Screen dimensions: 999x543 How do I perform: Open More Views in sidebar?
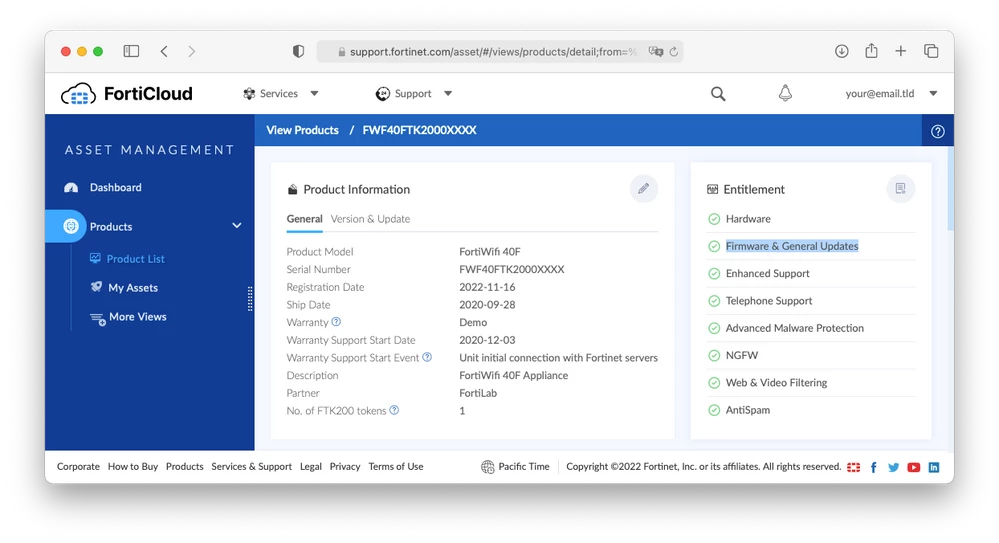[138, 317]
